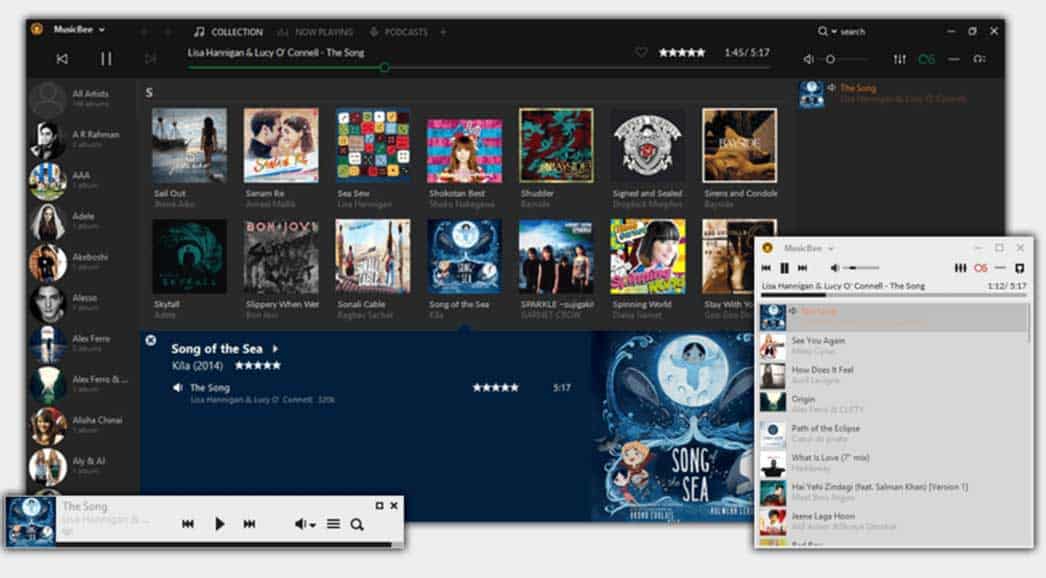Skip to previous track in mini player bar
The height and width of the screenshot is (578, 1046).
(188, 524)
